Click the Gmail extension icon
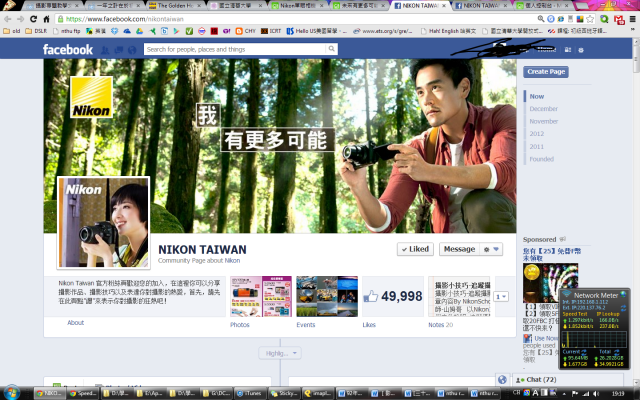This screenshot has height=400, width=640. click(619, 19)
